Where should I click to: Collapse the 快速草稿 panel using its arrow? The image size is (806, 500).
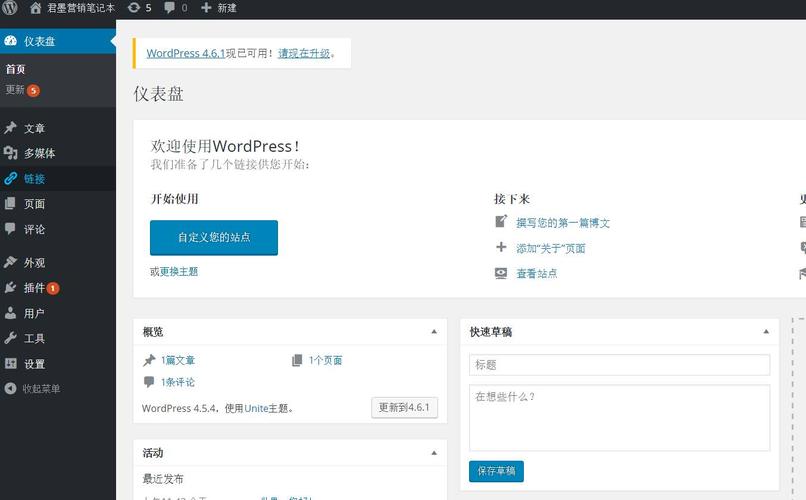click(766, 332)
